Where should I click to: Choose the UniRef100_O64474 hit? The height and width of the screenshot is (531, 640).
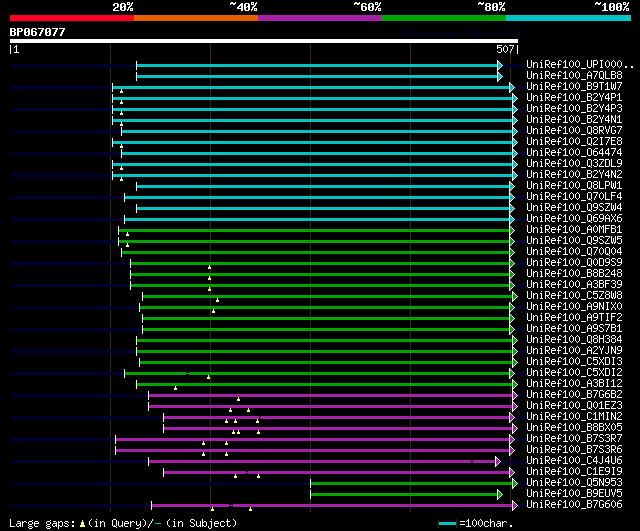(x=574, y=153)
